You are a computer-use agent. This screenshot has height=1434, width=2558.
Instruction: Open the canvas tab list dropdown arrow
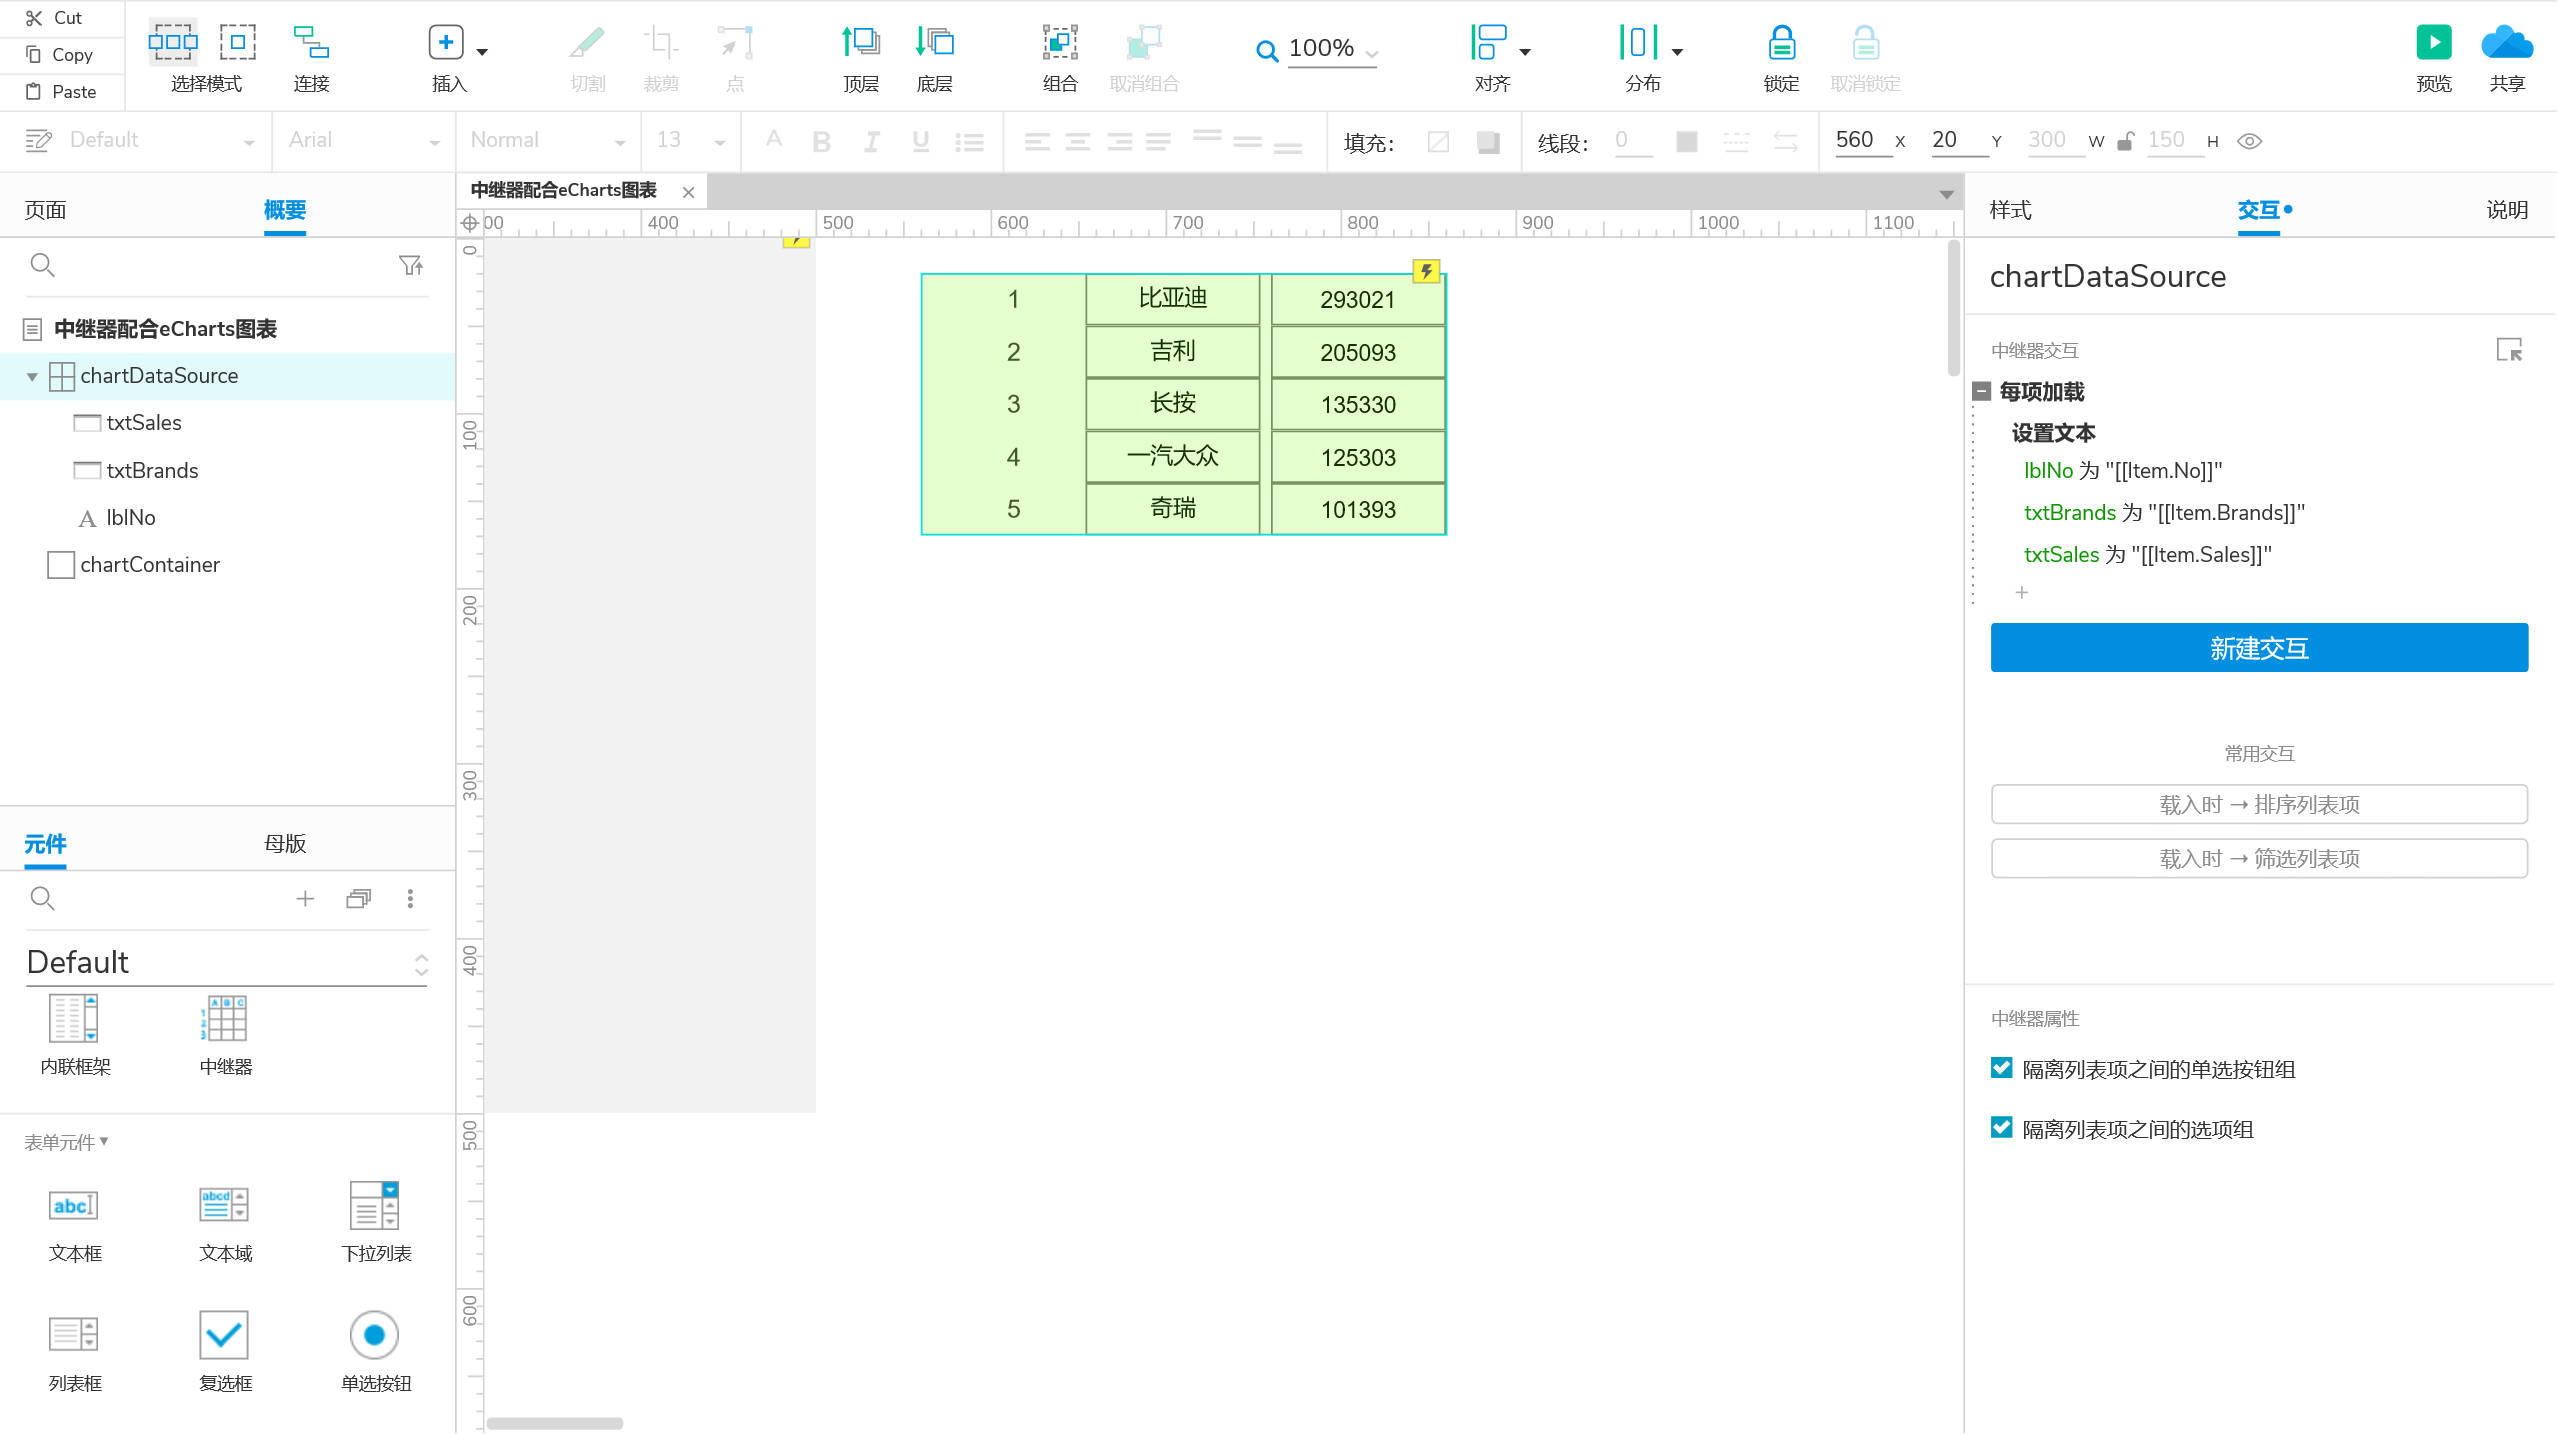[1946, 194]
